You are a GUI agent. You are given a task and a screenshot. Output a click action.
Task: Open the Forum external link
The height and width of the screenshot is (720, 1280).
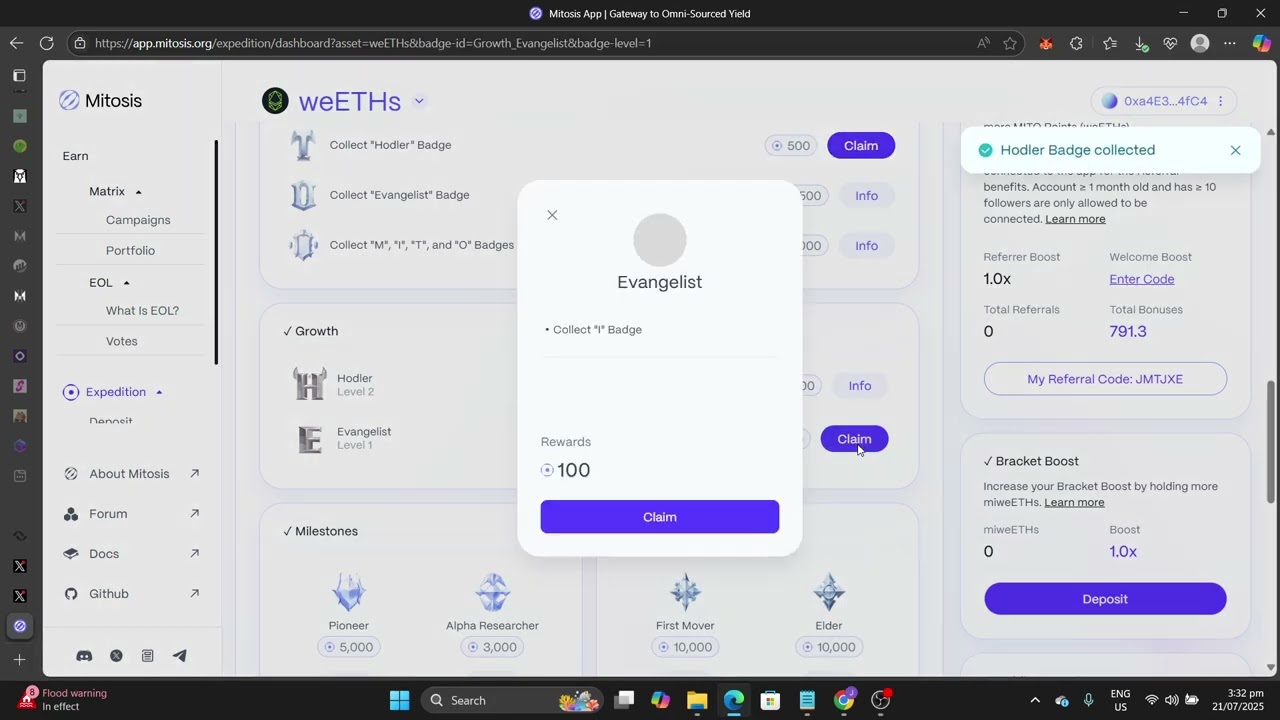[130, 514]
